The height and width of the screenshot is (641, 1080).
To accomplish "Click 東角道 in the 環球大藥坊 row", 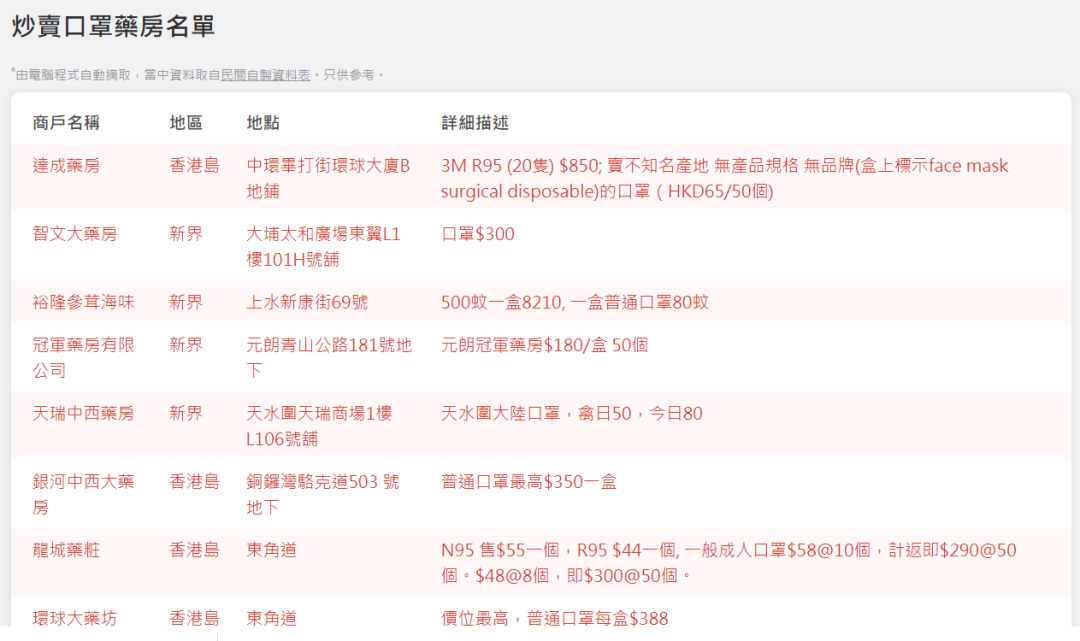I will point(271,618).
